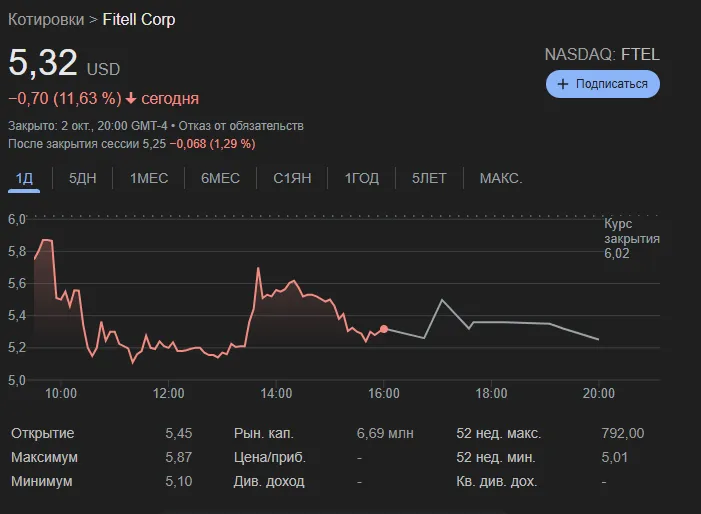Select the 1Д time range tab
The width and height of the screenshot is (701, 514).
[24, 178]
